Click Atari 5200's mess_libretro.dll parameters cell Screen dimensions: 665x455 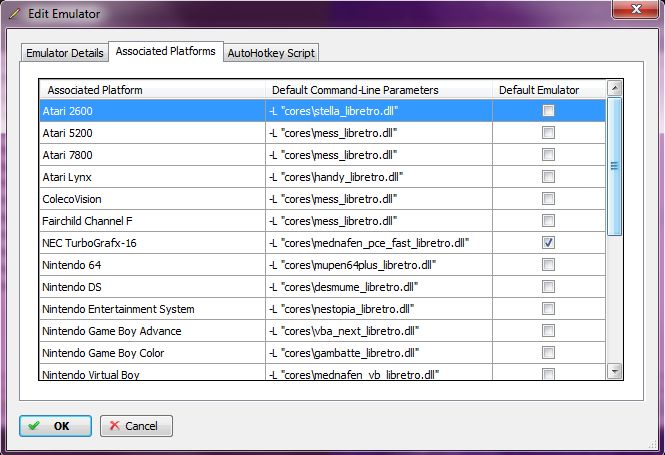click(x=379, y=133)
